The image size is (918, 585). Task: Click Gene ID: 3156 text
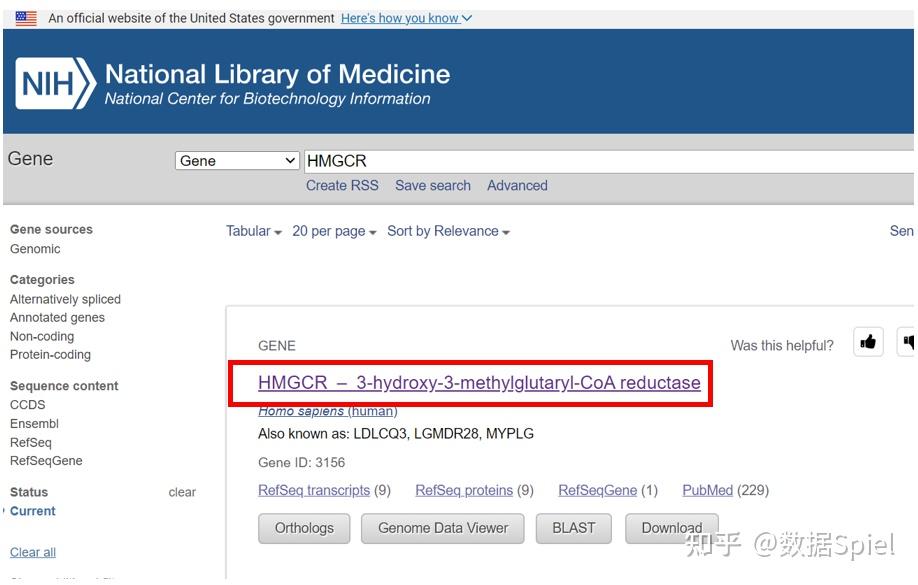click(302, 463)
